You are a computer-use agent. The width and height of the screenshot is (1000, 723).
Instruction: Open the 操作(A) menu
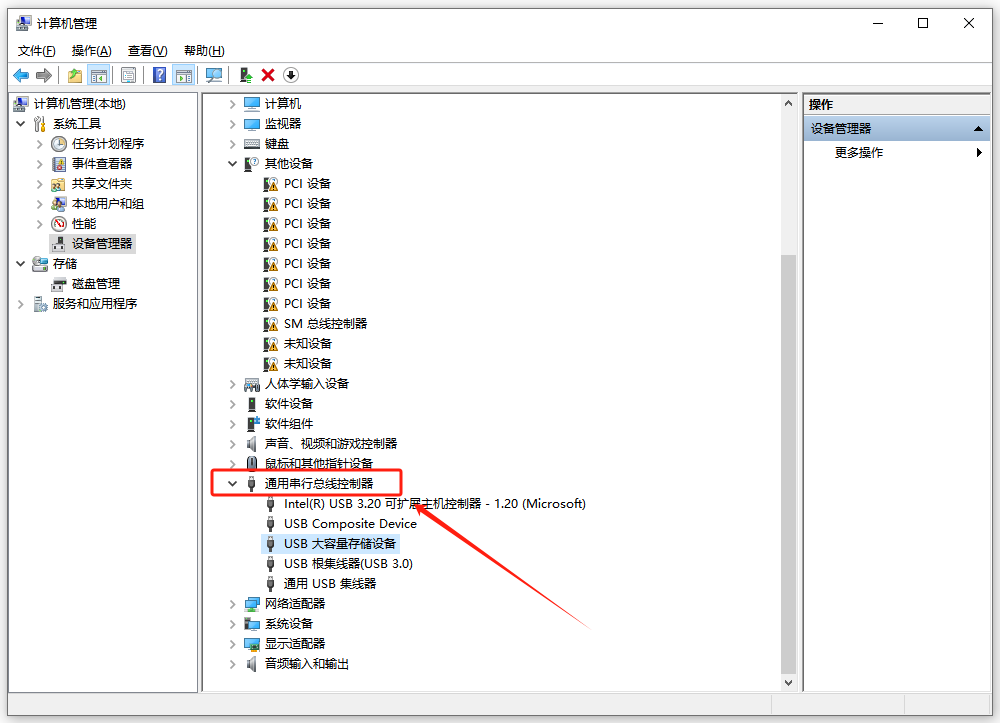[x=91, y=51]
